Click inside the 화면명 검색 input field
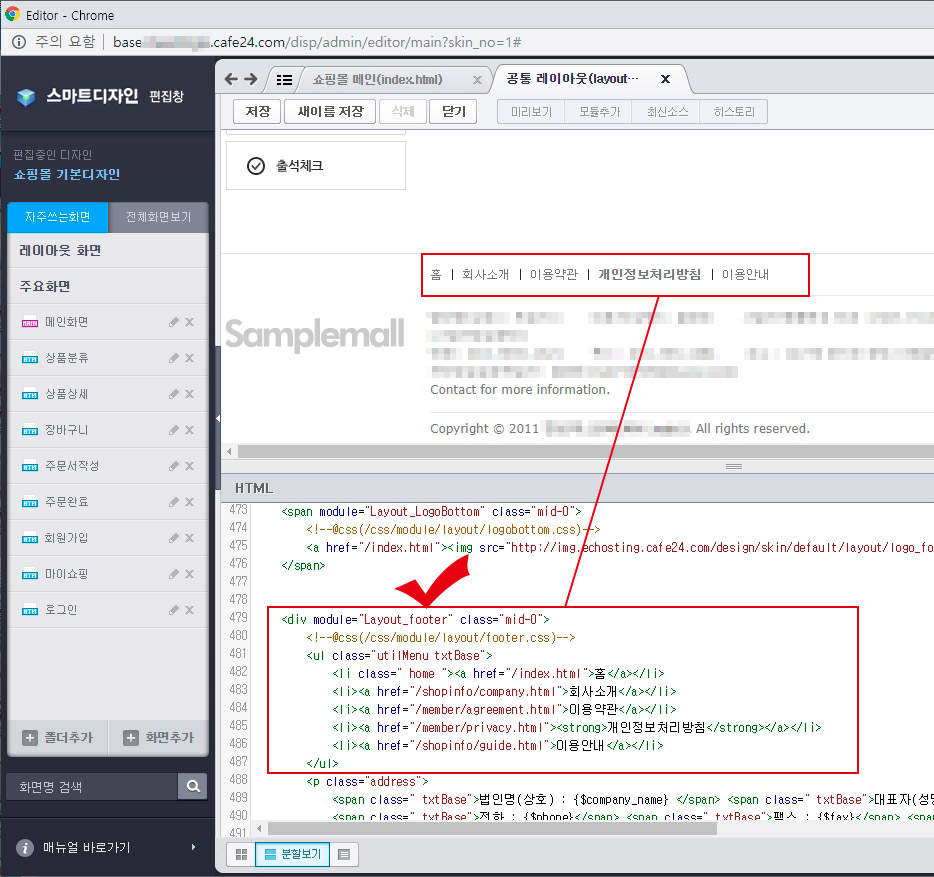 pyautogui.click(x=90, y=786)
